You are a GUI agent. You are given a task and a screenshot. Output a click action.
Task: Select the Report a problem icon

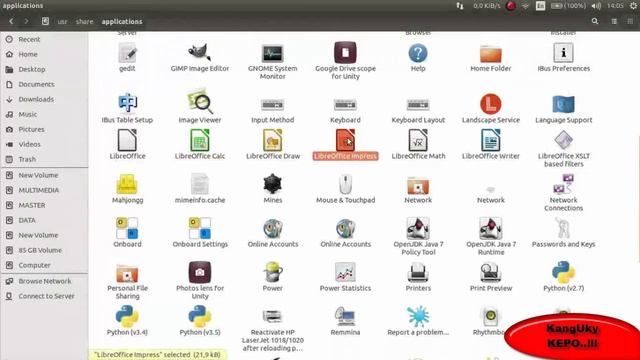click(418, 317)
